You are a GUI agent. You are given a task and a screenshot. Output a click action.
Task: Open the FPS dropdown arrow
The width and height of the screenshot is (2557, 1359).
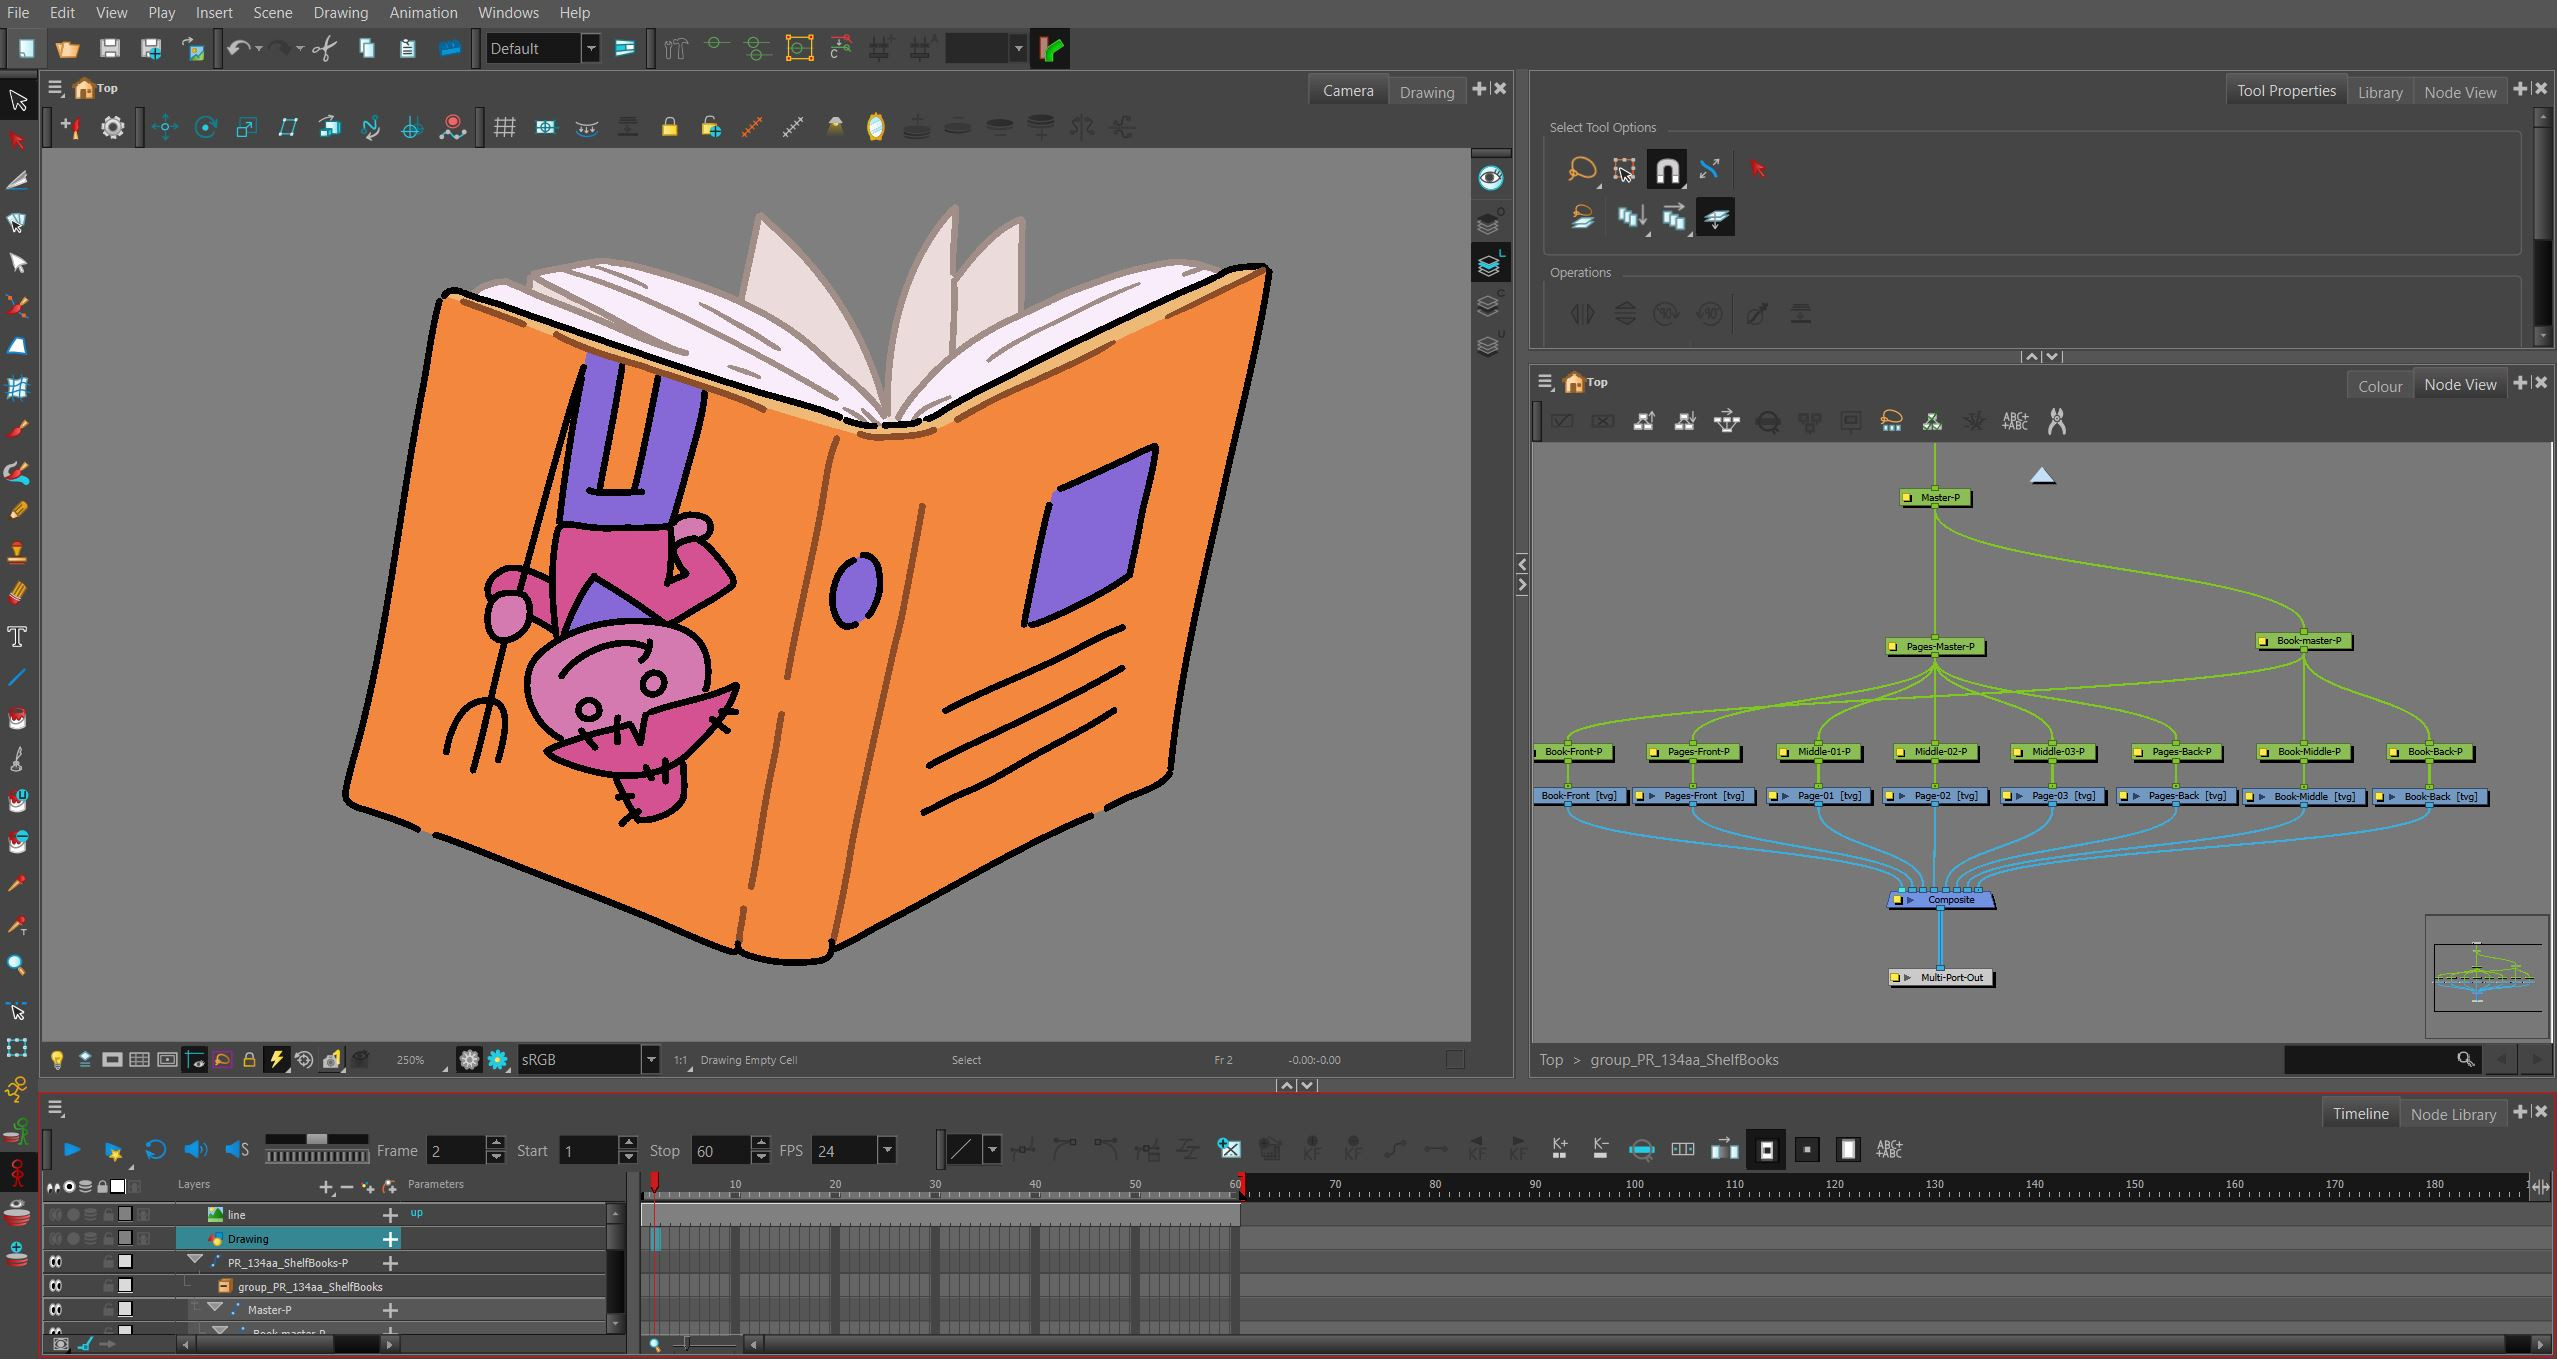click(887, 1151)
